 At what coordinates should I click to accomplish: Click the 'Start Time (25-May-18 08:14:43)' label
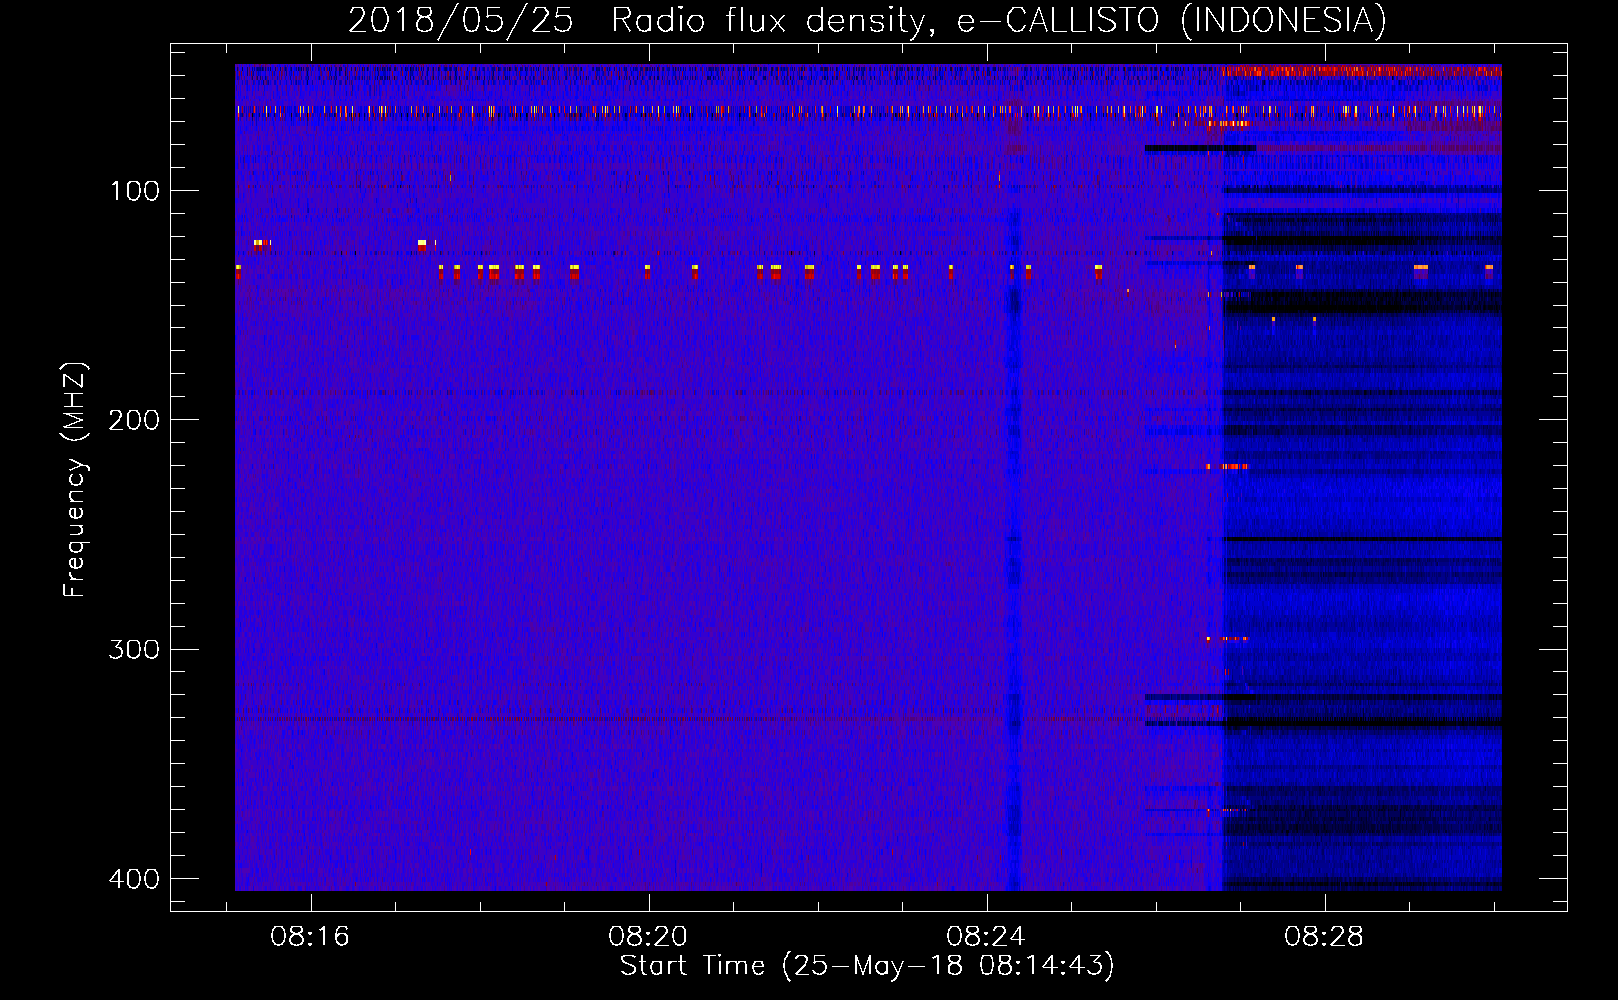[867, 966]
